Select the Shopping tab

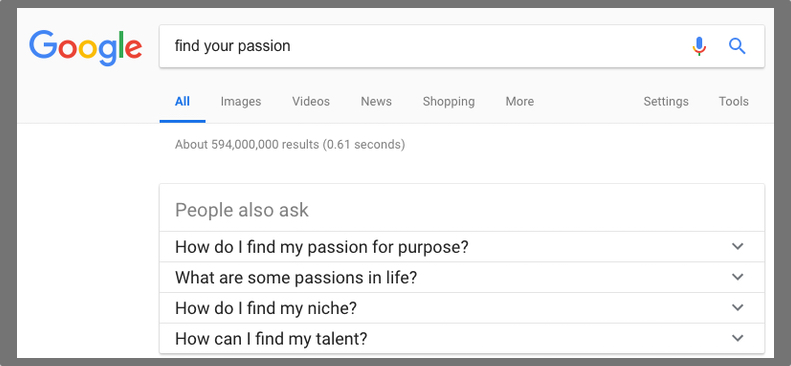448,101
